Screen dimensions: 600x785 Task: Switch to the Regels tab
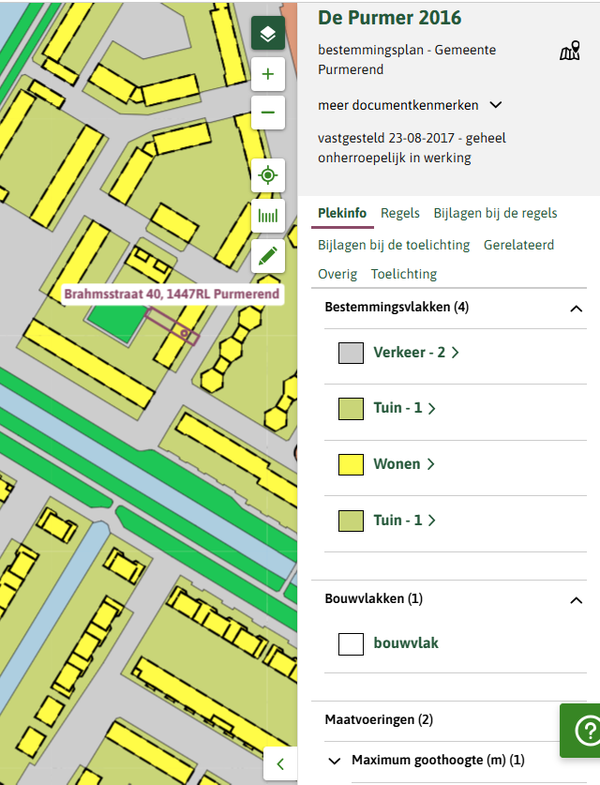[x=400, y=213]
